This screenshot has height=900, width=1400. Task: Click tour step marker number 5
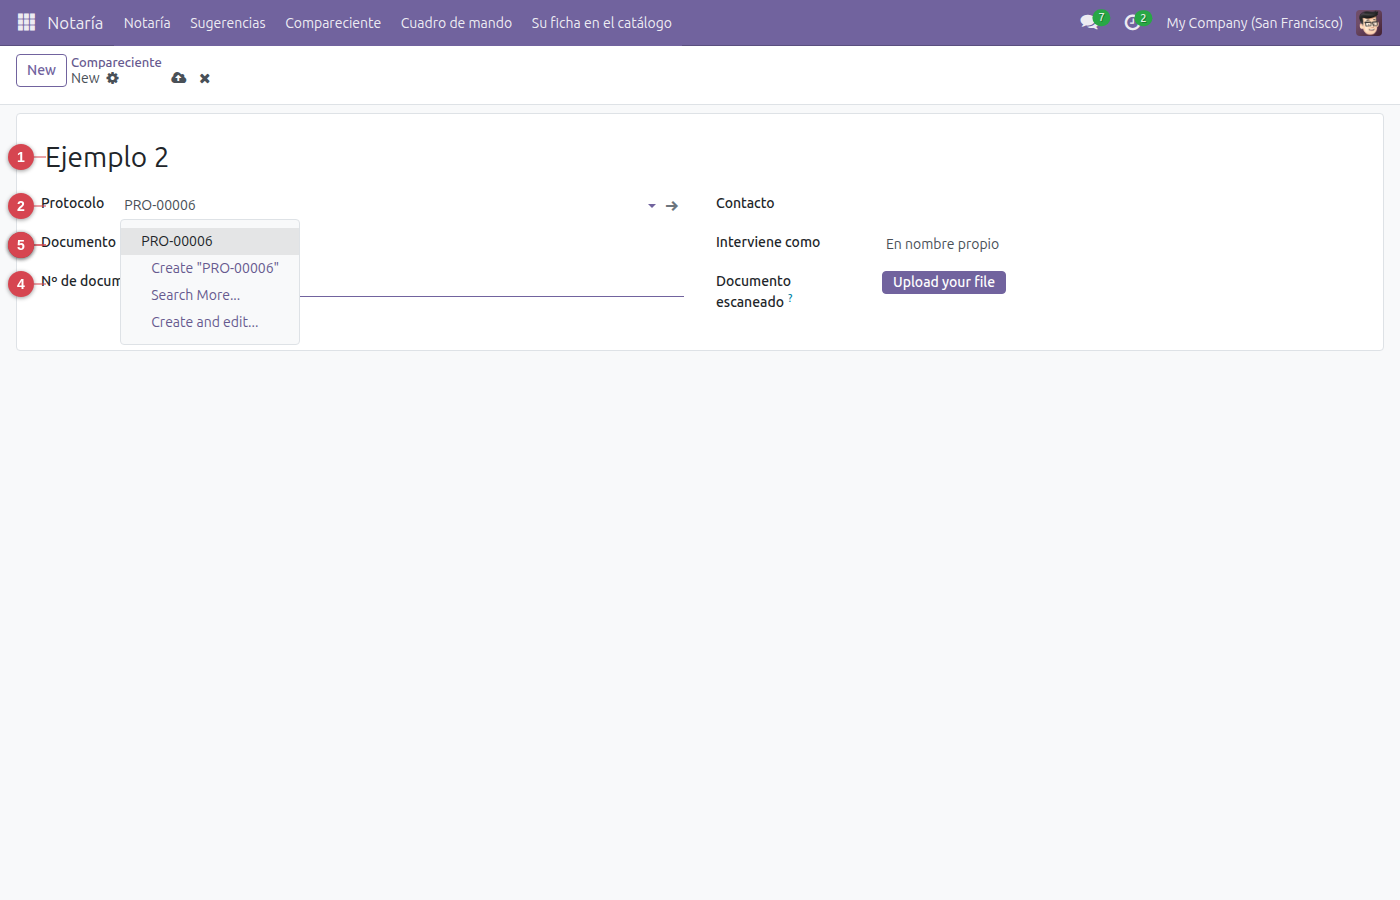tap(21, 245)
